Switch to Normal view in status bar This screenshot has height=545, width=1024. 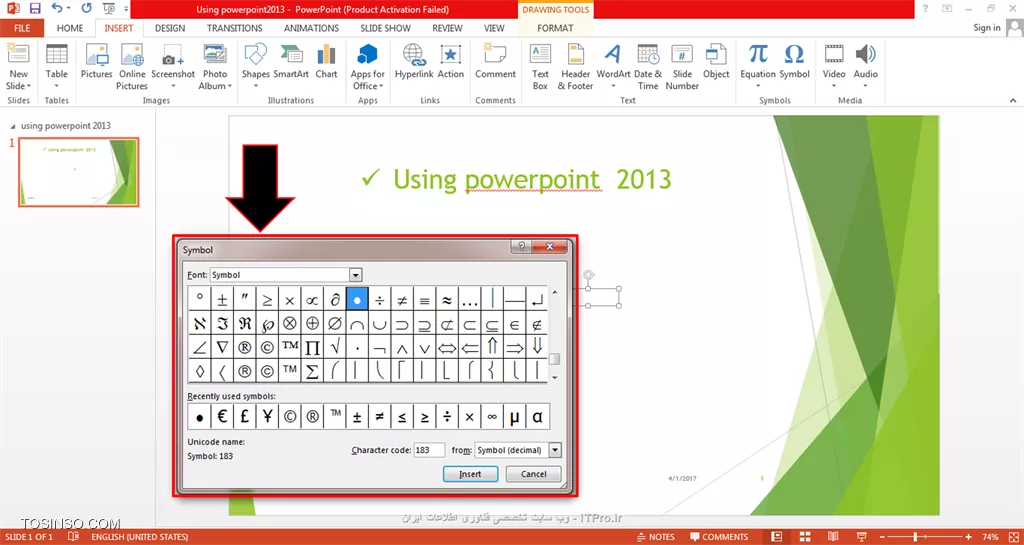[776, 537]
